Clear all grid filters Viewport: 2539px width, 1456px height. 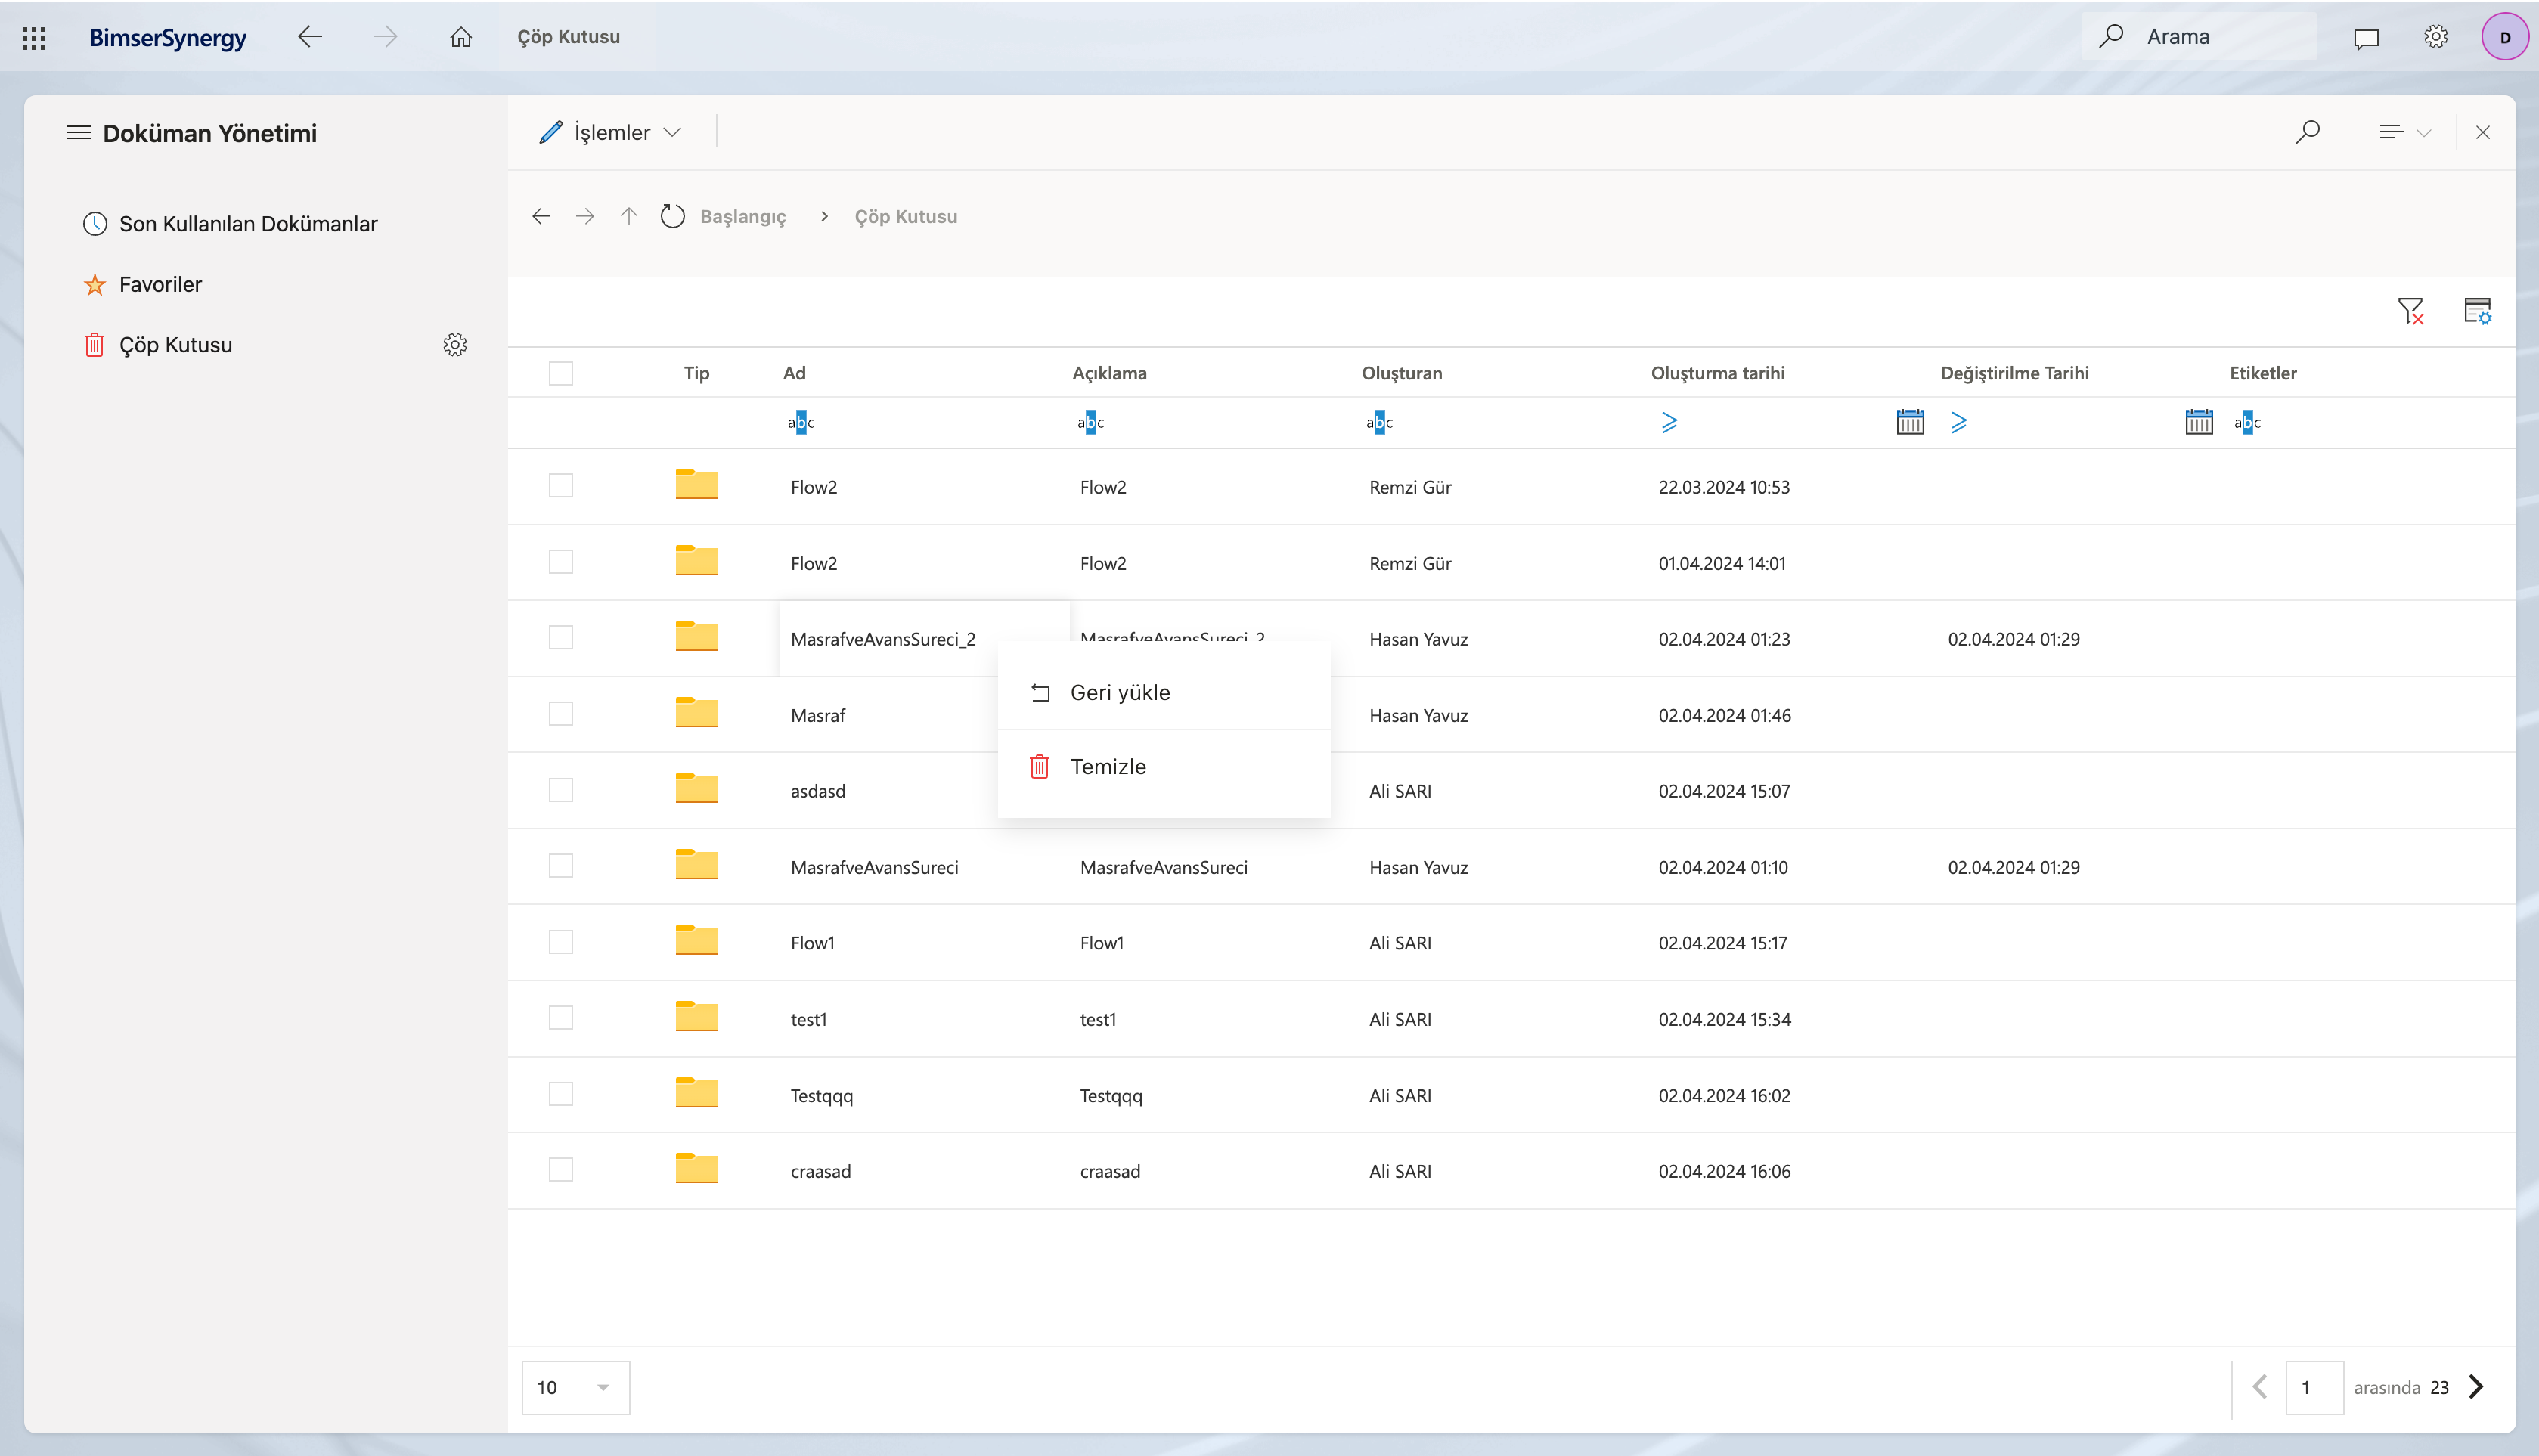[2411, 311]
